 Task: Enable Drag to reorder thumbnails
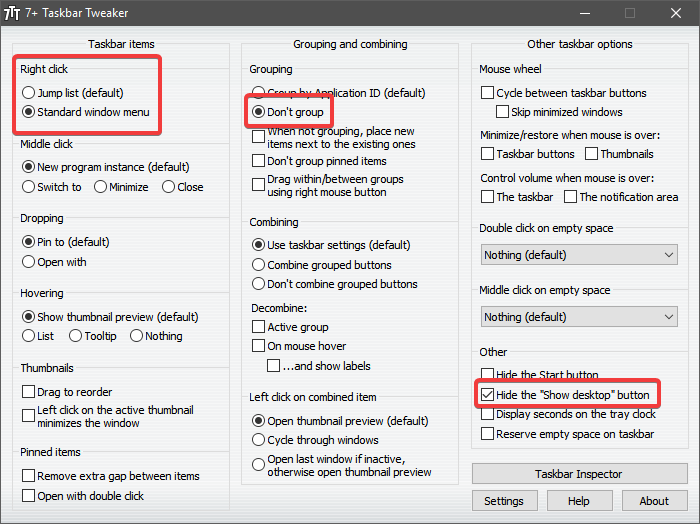pyautogui.click(x=28, y=392)
